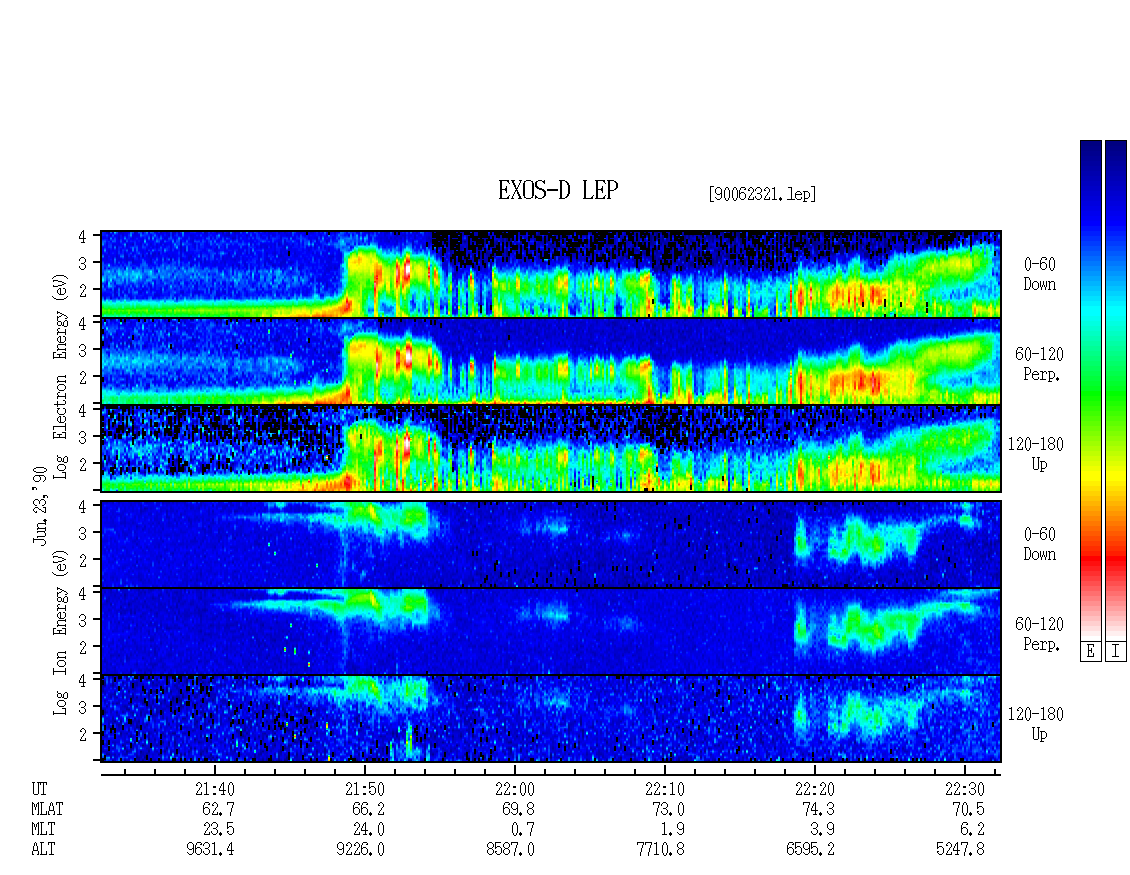Screen dimensions: 1130x875
Task: Click the MLAT value 66.2
Action: pos(368,809)
